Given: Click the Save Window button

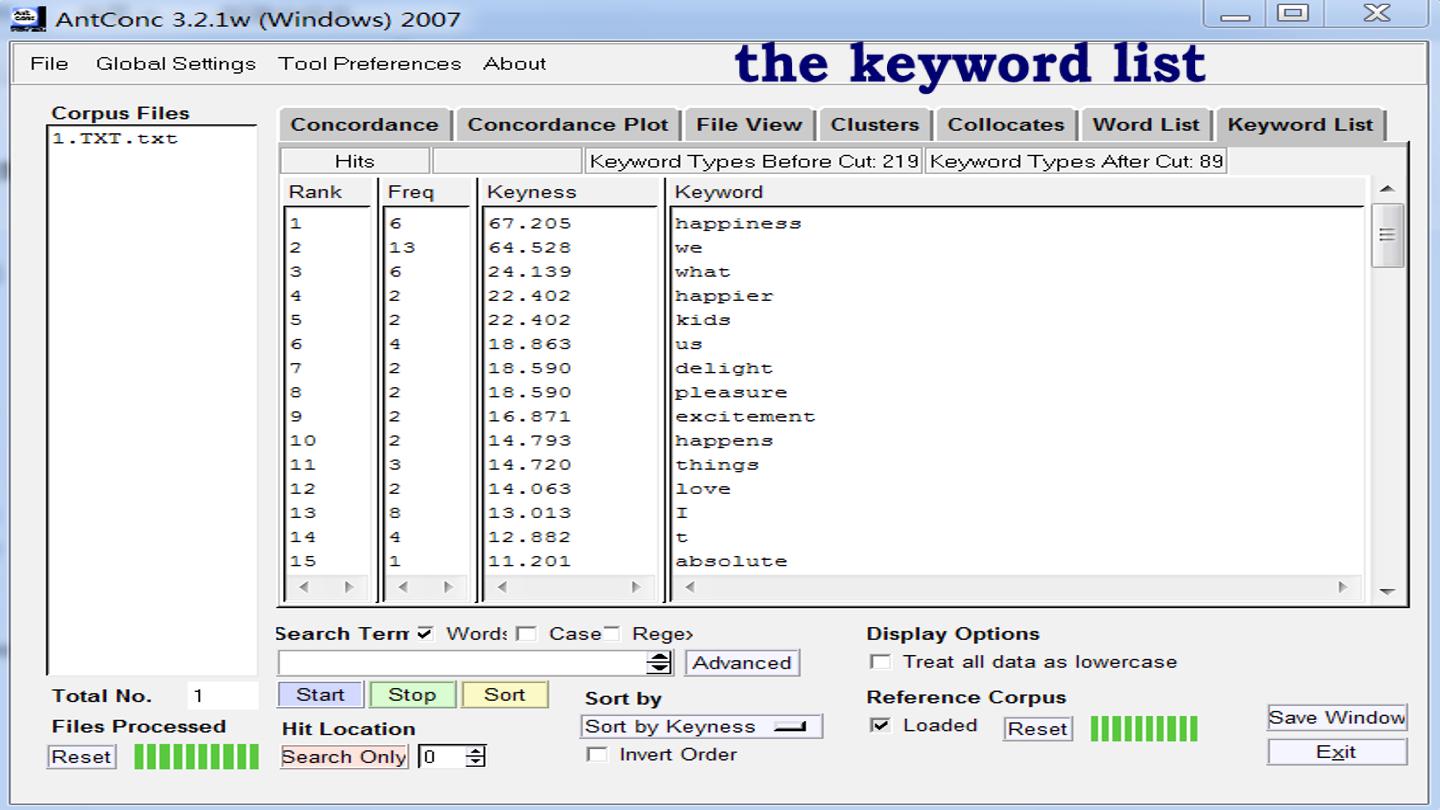Looking at the screenshot, I should 1337,717.
